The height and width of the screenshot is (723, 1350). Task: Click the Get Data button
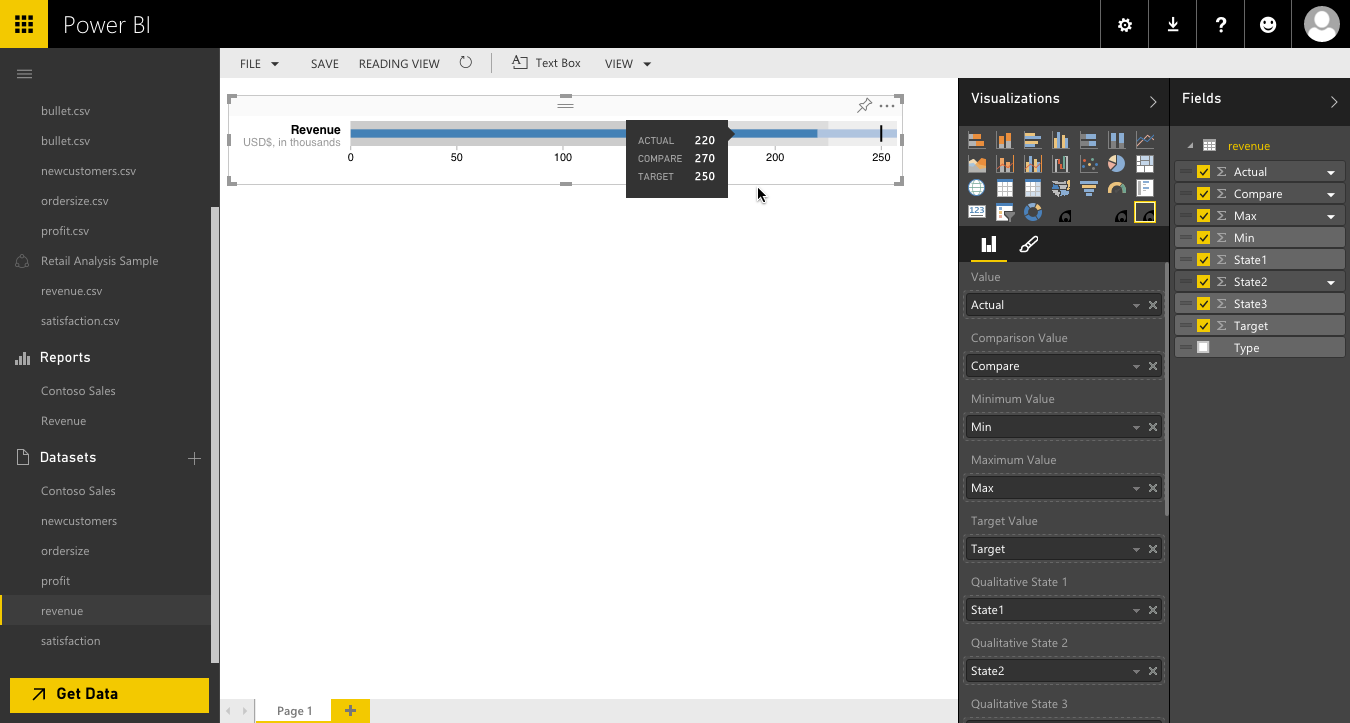108,694
